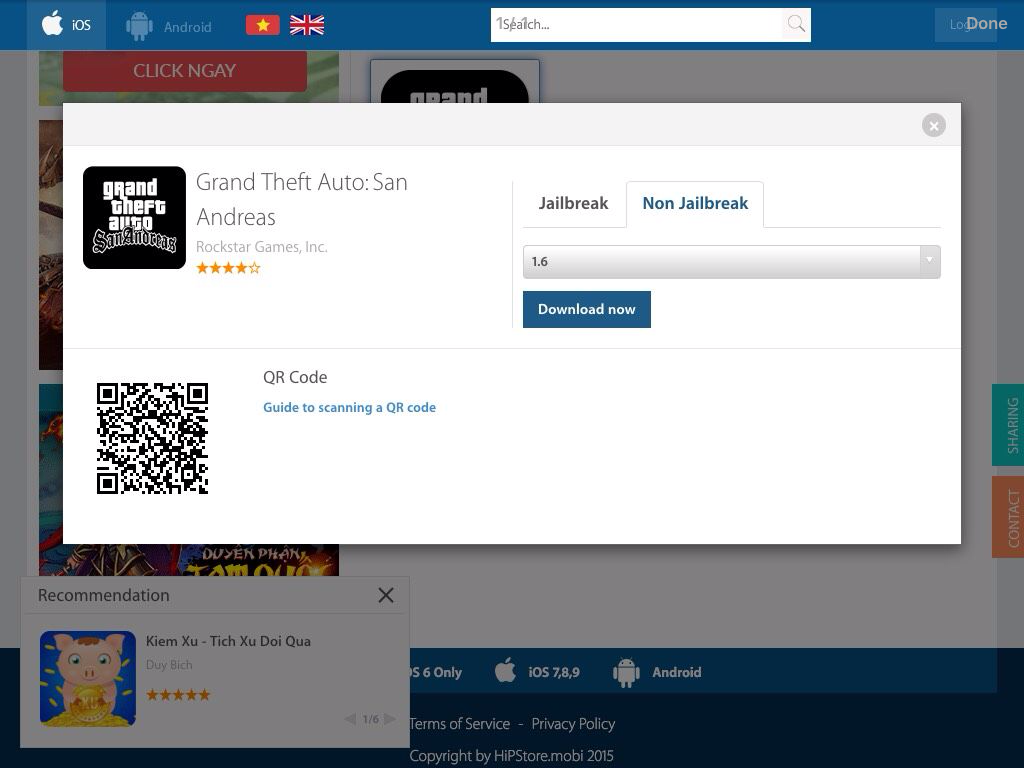Click the search magnifier icon
Image resolution: width=1024 pixels, height=768 pixels.
click(796, 24)
